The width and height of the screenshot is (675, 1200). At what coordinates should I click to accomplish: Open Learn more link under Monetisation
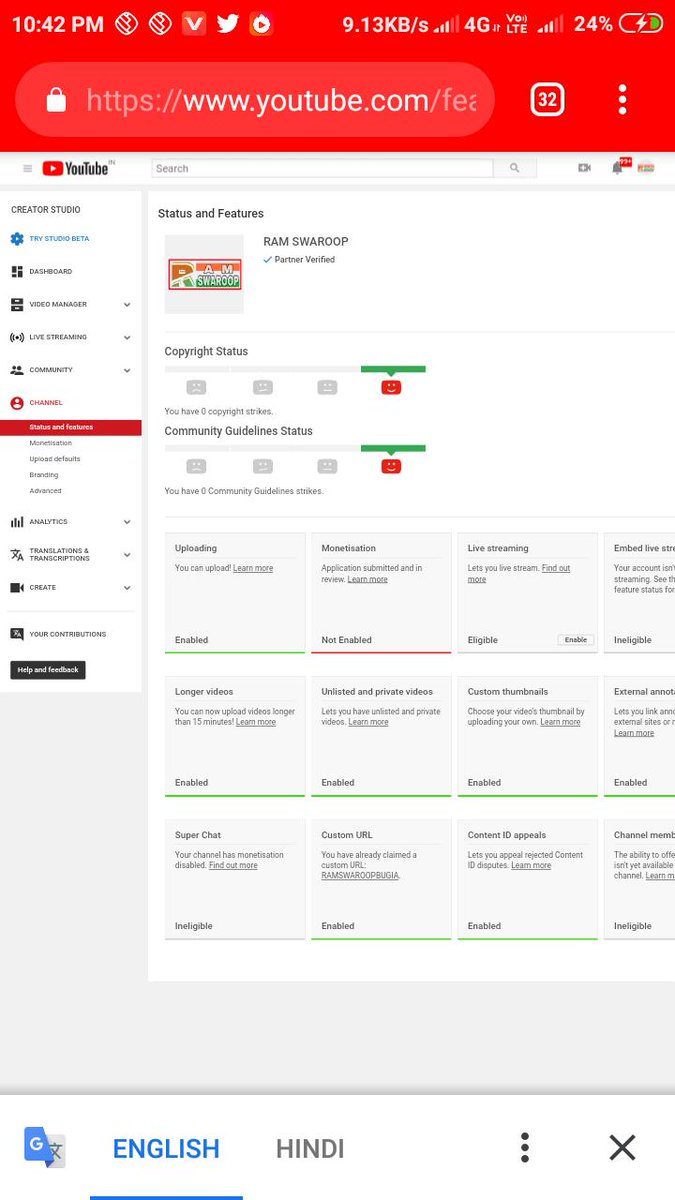tap(367, 580)
